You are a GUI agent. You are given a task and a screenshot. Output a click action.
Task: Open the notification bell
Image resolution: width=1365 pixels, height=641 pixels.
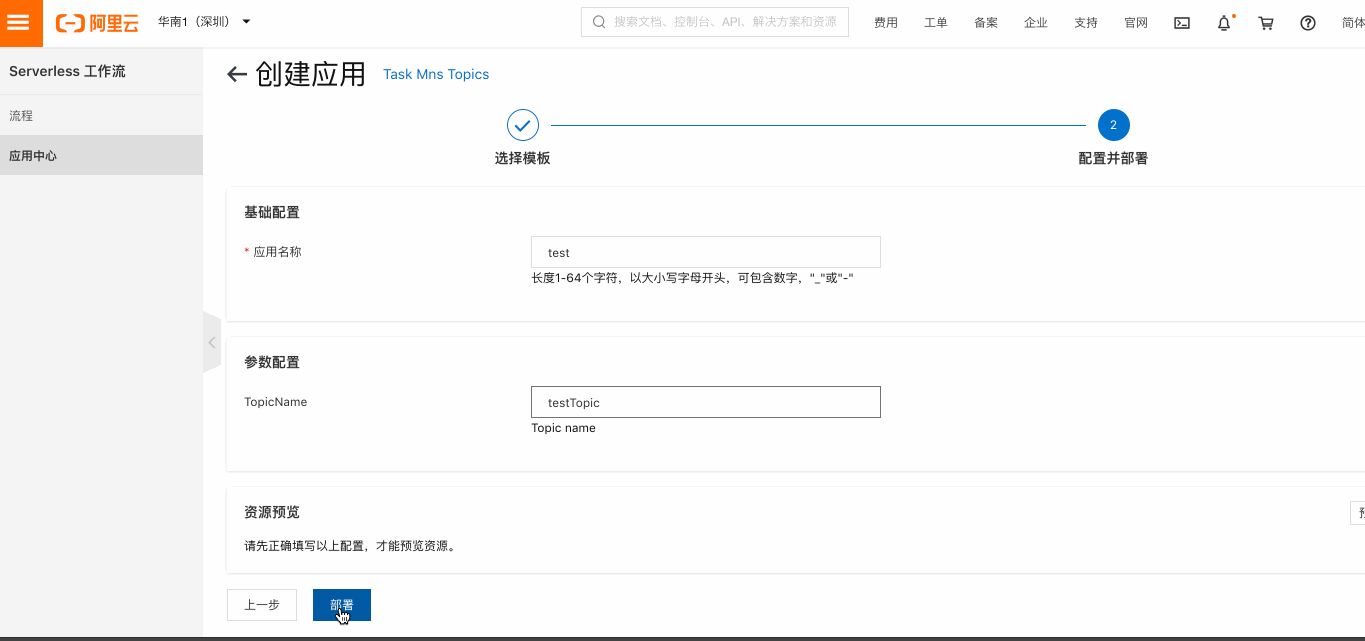click(1223, 22)
